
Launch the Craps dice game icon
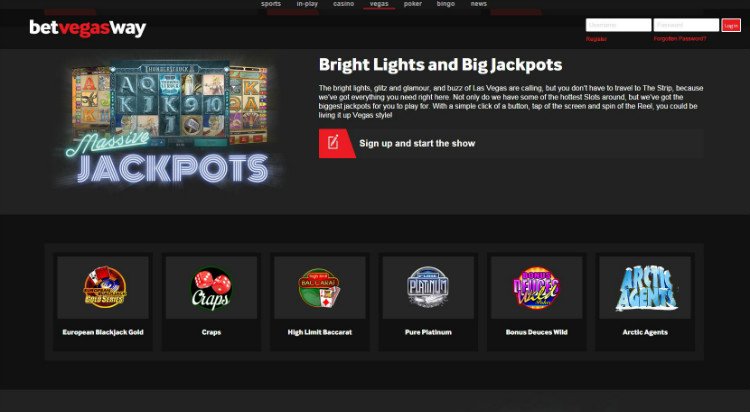click(211, 288)
